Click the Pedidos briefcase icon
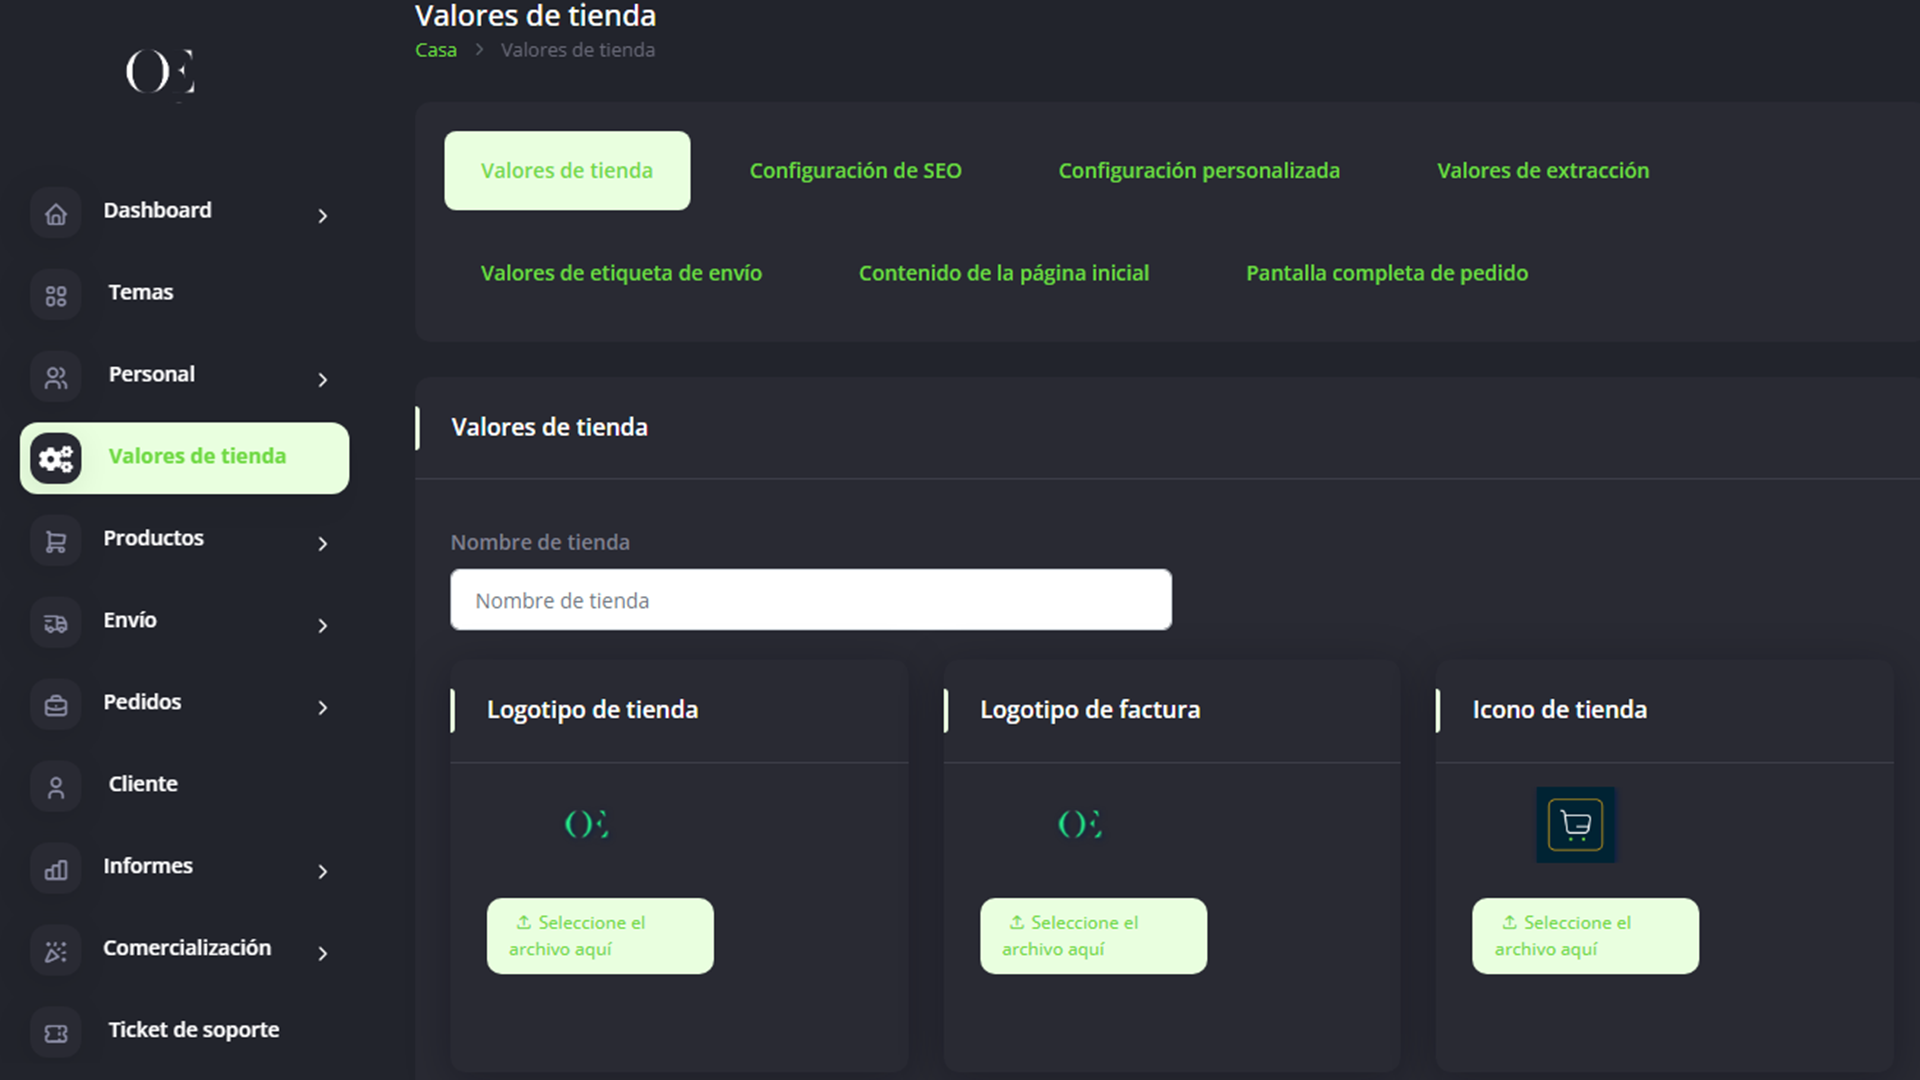 tap(56, 706)
